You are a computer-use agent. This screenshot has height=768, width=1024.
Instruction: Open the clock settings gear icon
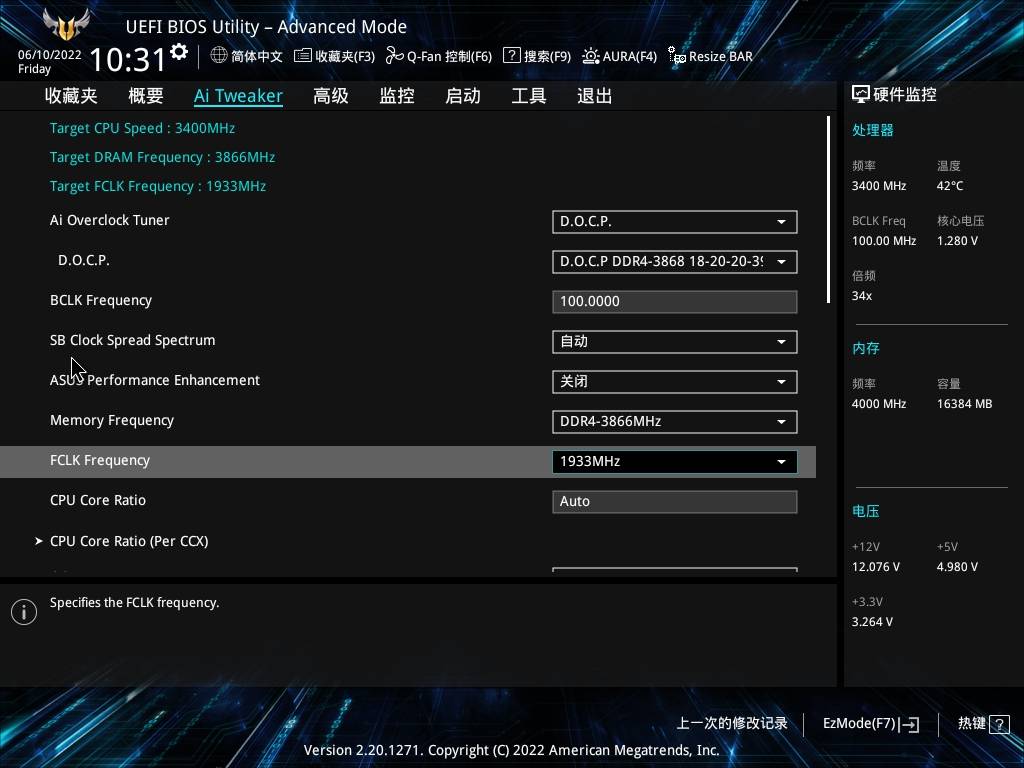179,52
